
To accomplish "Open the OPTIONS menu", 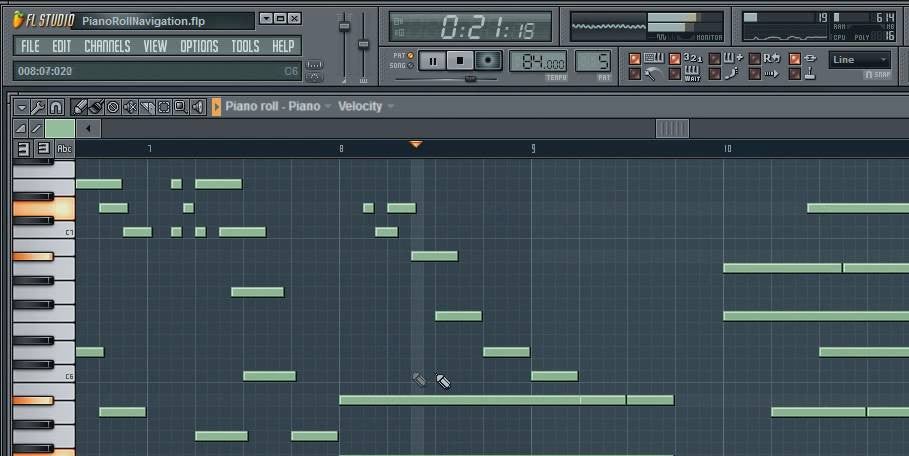I will (x=199, y=46).
